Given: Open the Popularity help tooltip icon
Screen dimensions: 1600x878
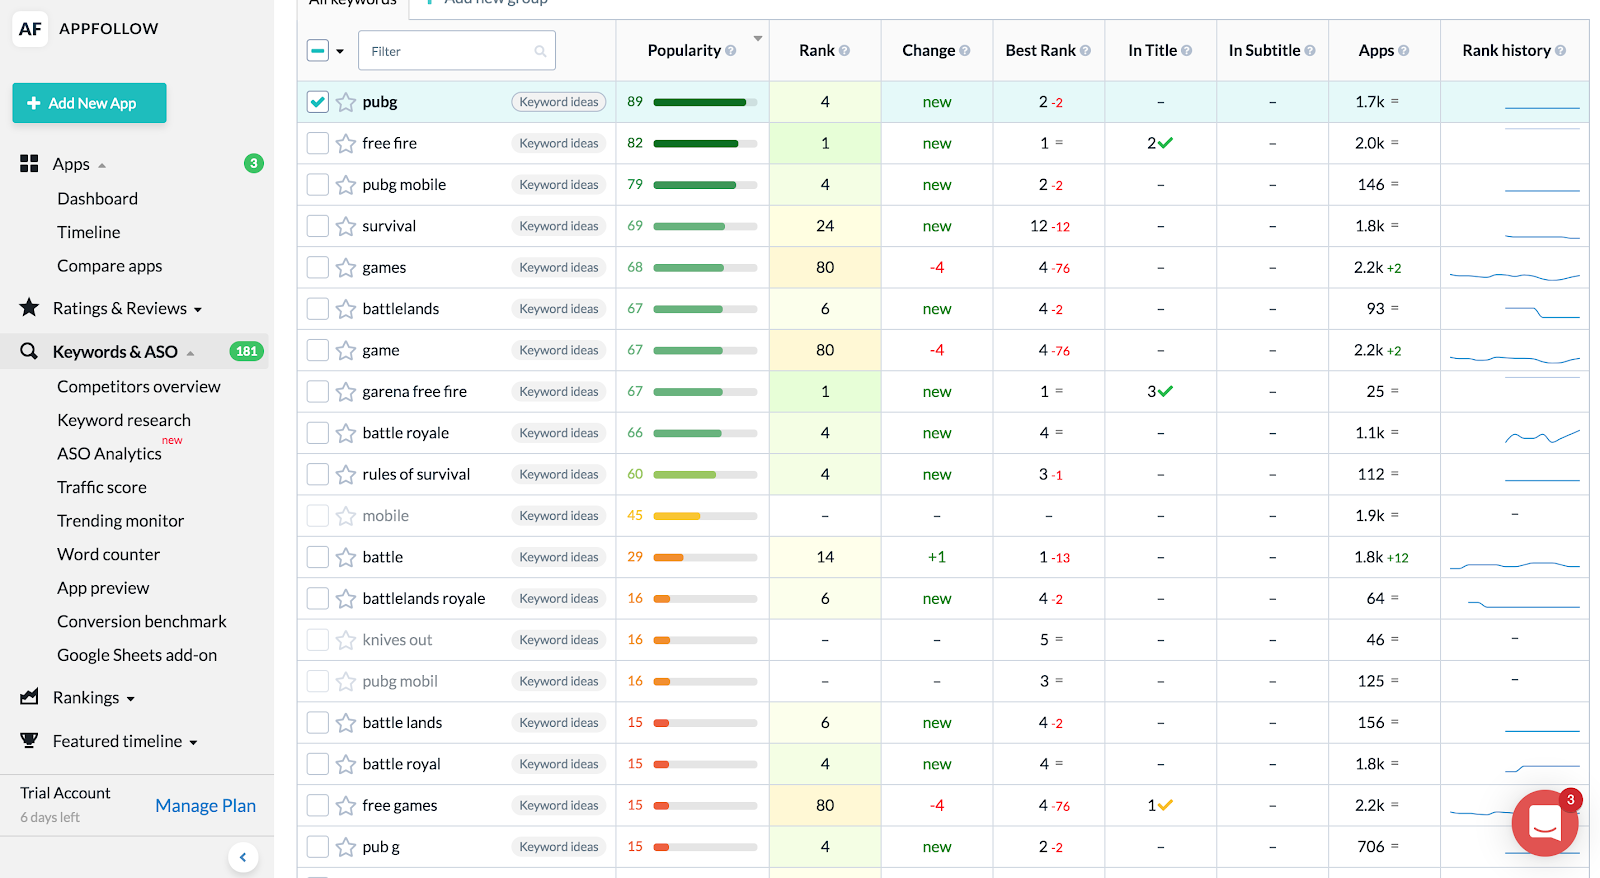Looking at the screenshot, I should (x=731, y=51).
